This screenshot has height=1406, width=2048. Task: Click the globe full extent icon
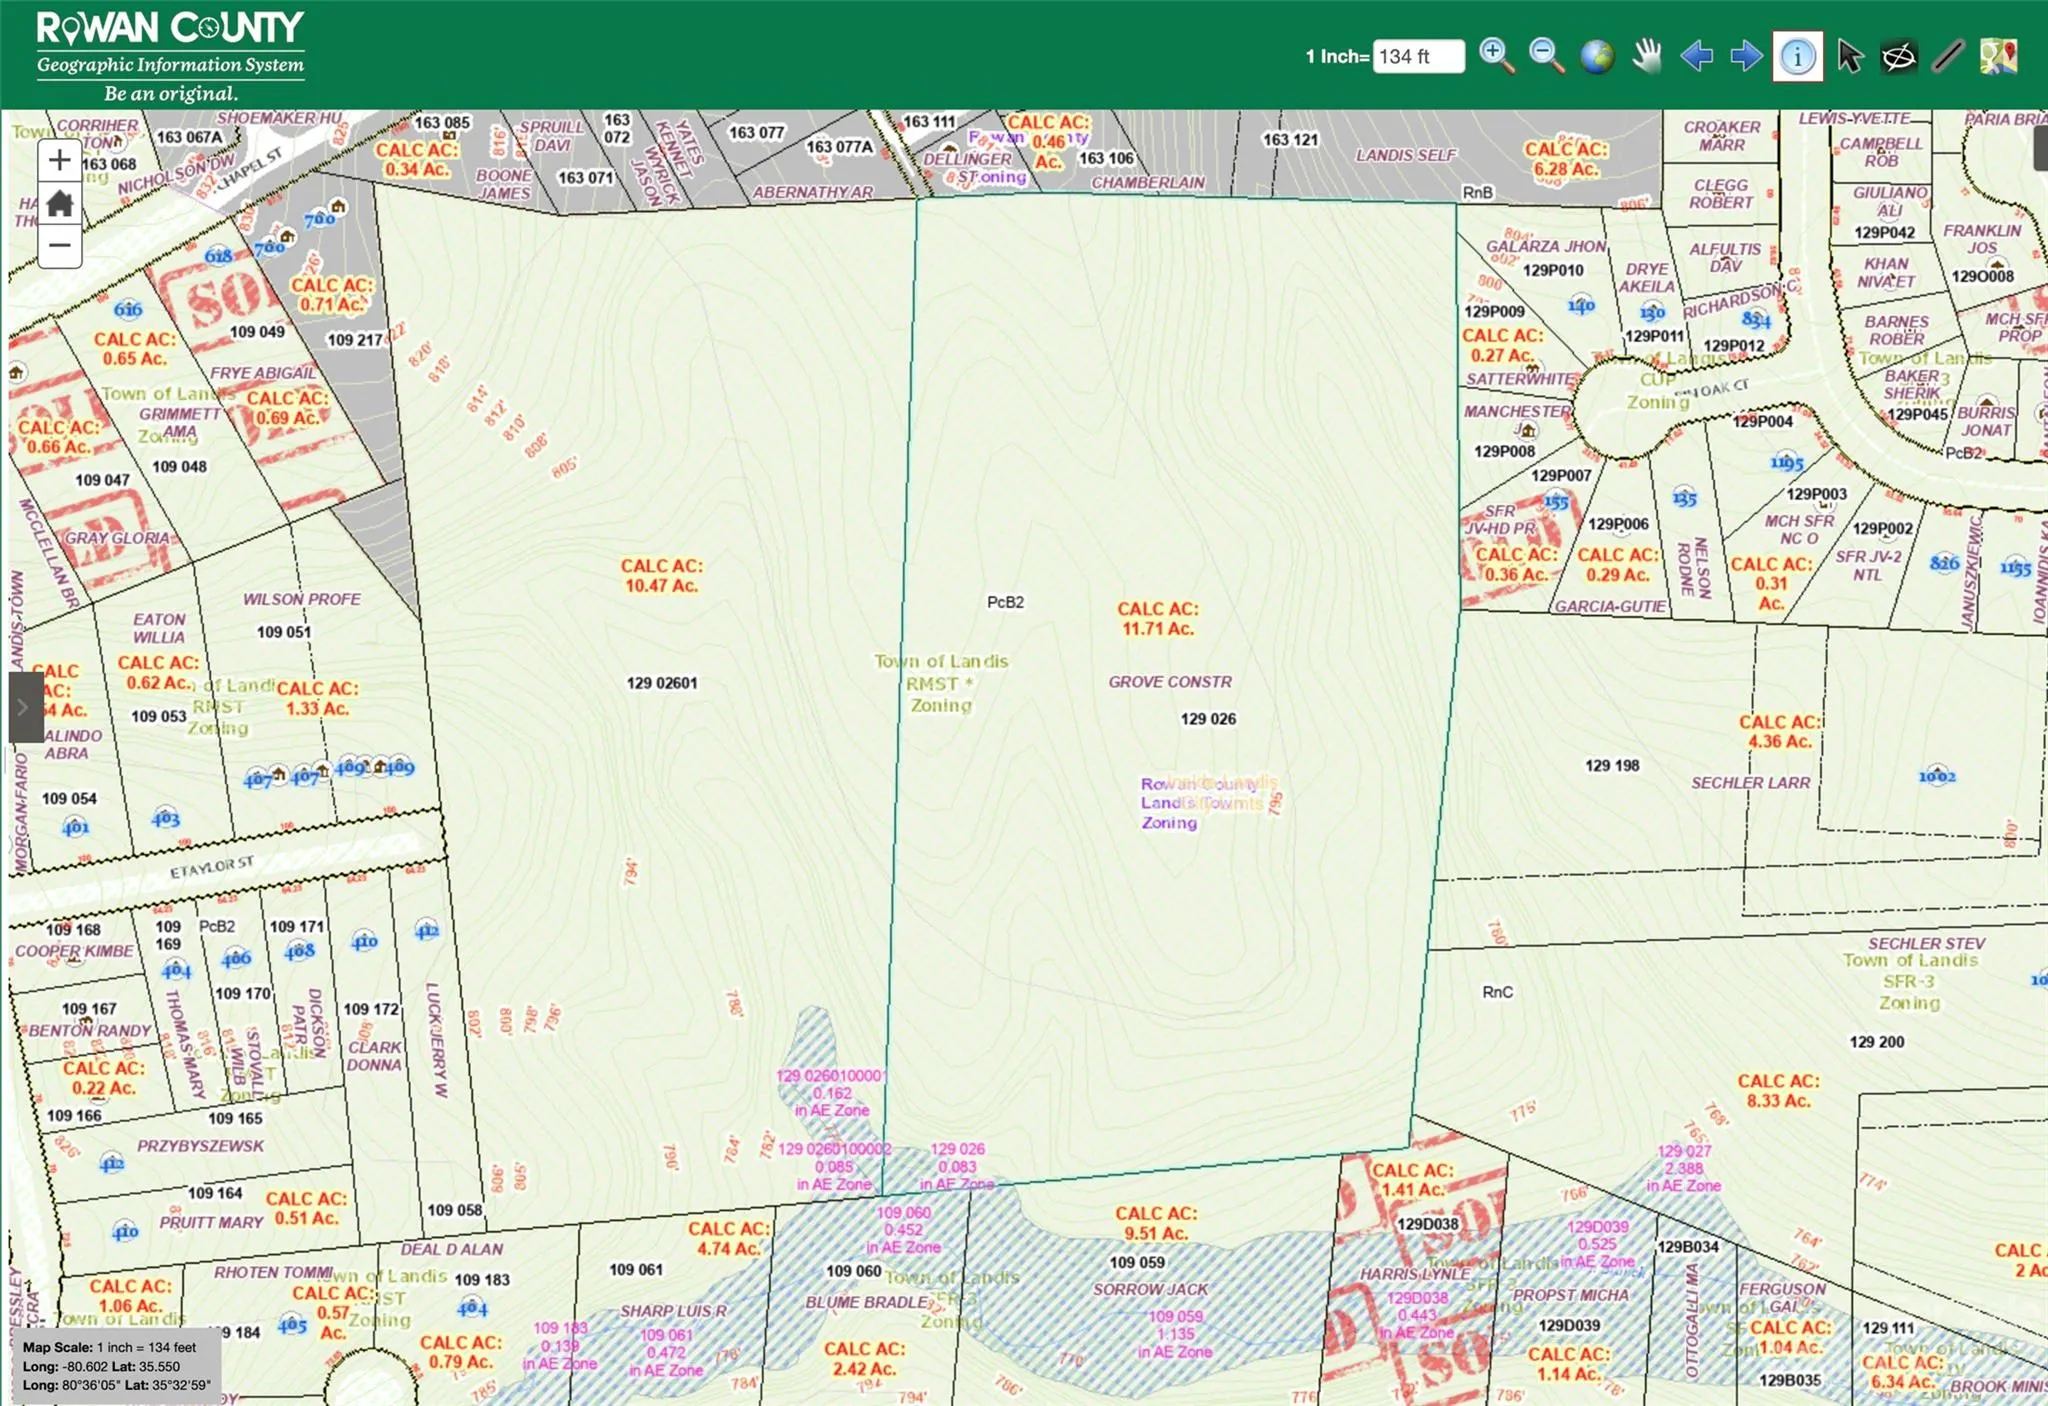1597,56
